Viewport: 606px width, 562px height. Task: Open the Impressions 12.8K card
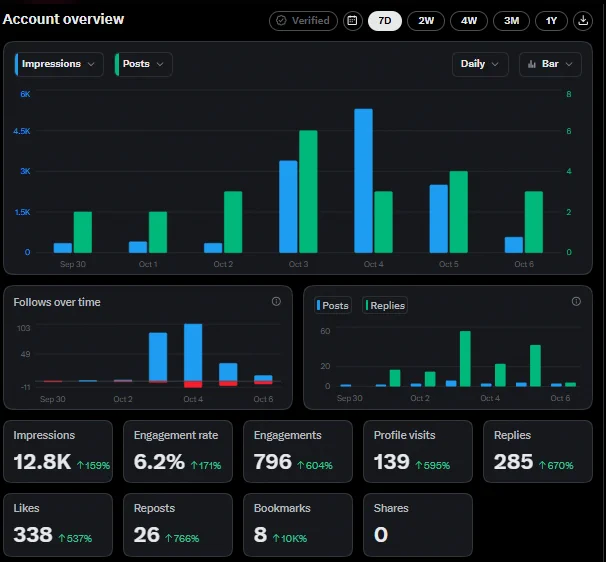point(58,451)
